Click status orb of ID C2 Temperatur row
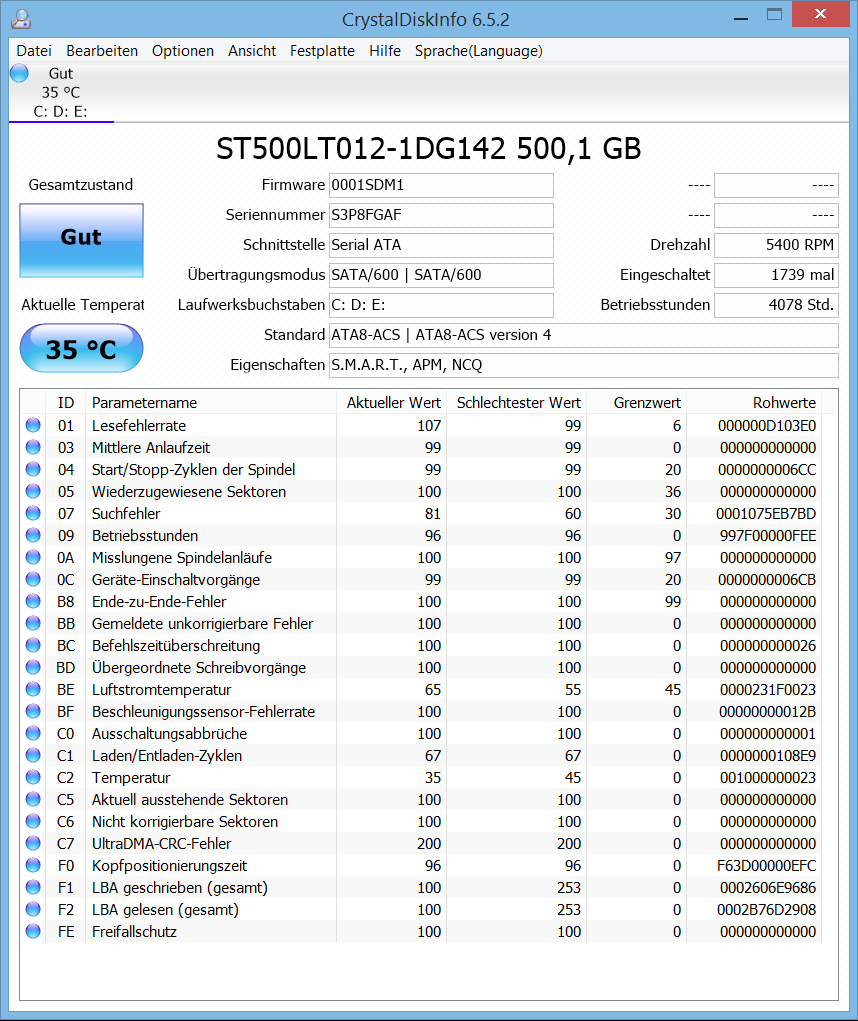Viewport: 858px width, 1021px height. tap(33, 777)
